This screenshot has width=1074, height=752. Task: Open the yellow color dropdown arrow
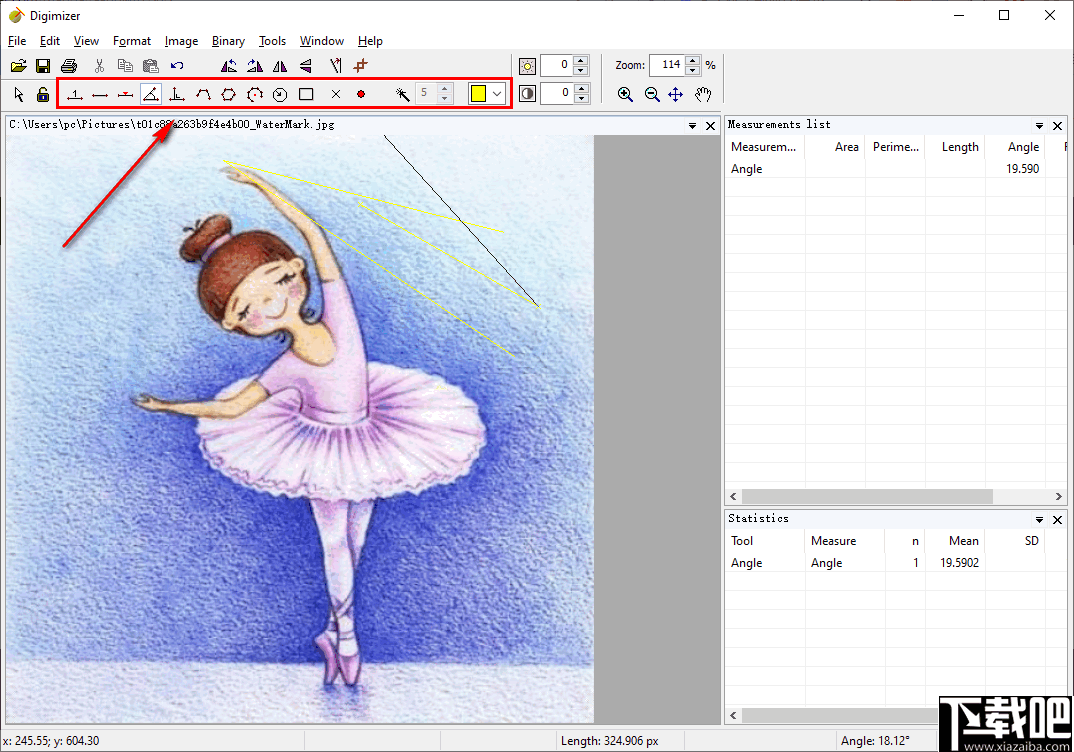point(497,94)
